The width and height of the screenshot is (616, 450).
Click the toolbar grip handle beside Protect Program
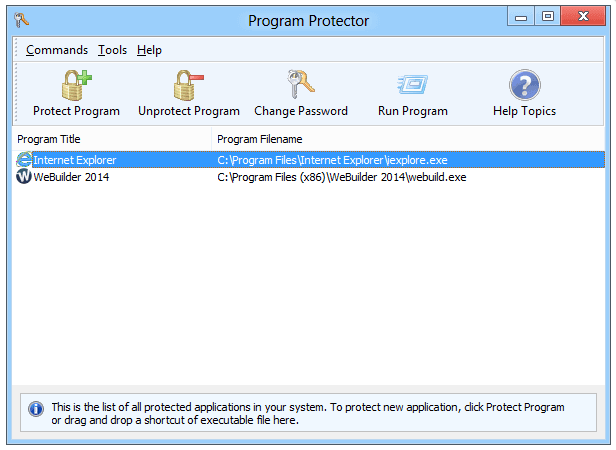coord(16,93)
